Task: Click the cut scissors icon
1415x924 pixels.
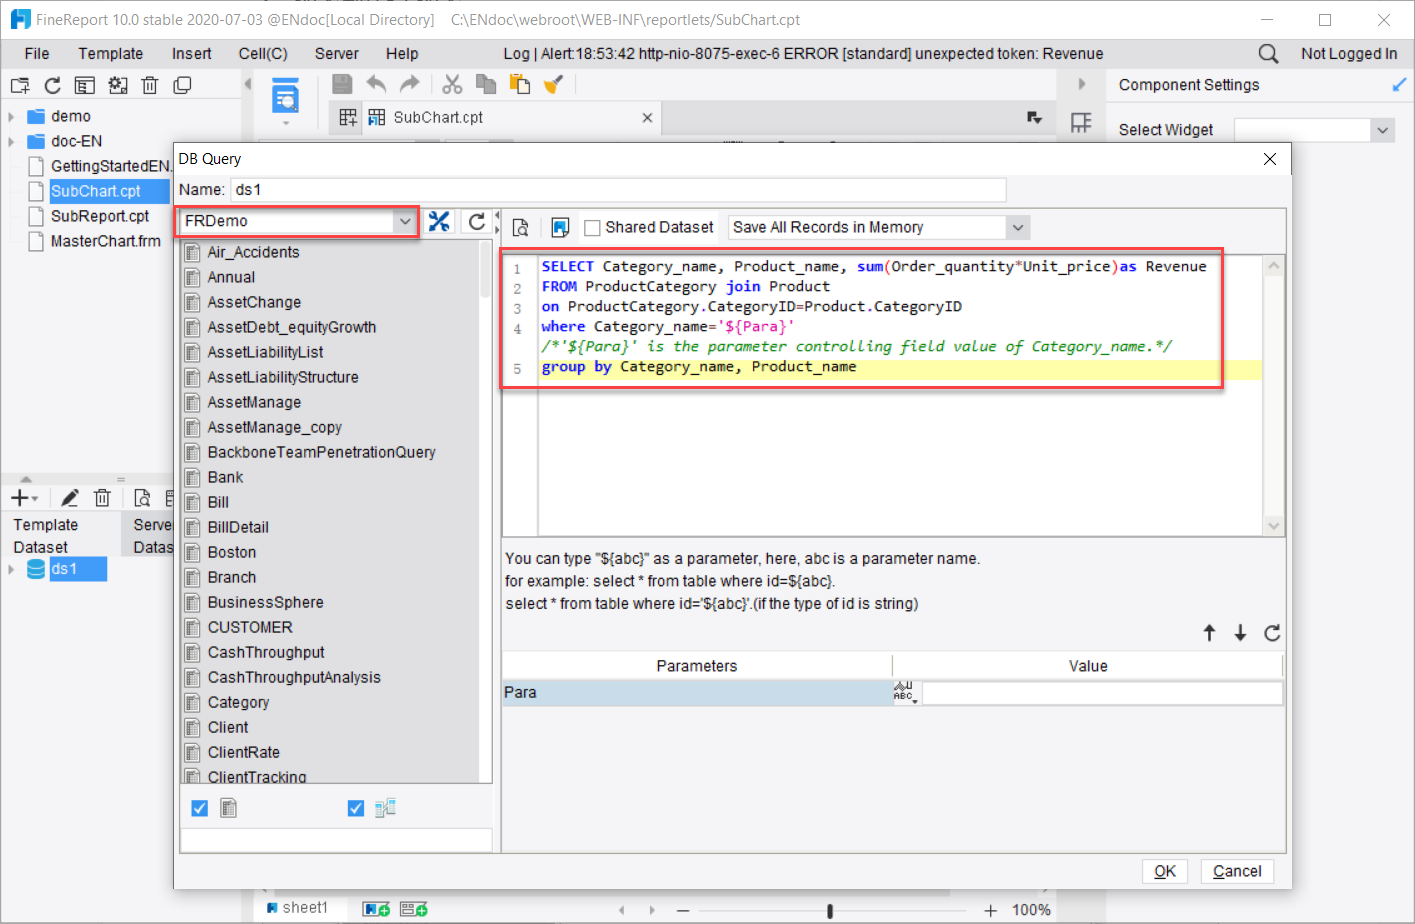Action: 452,85
